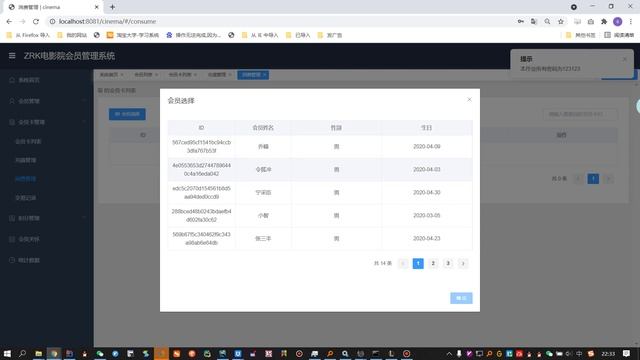Click previous page arrow in dialog pagination

pos(403,264)
